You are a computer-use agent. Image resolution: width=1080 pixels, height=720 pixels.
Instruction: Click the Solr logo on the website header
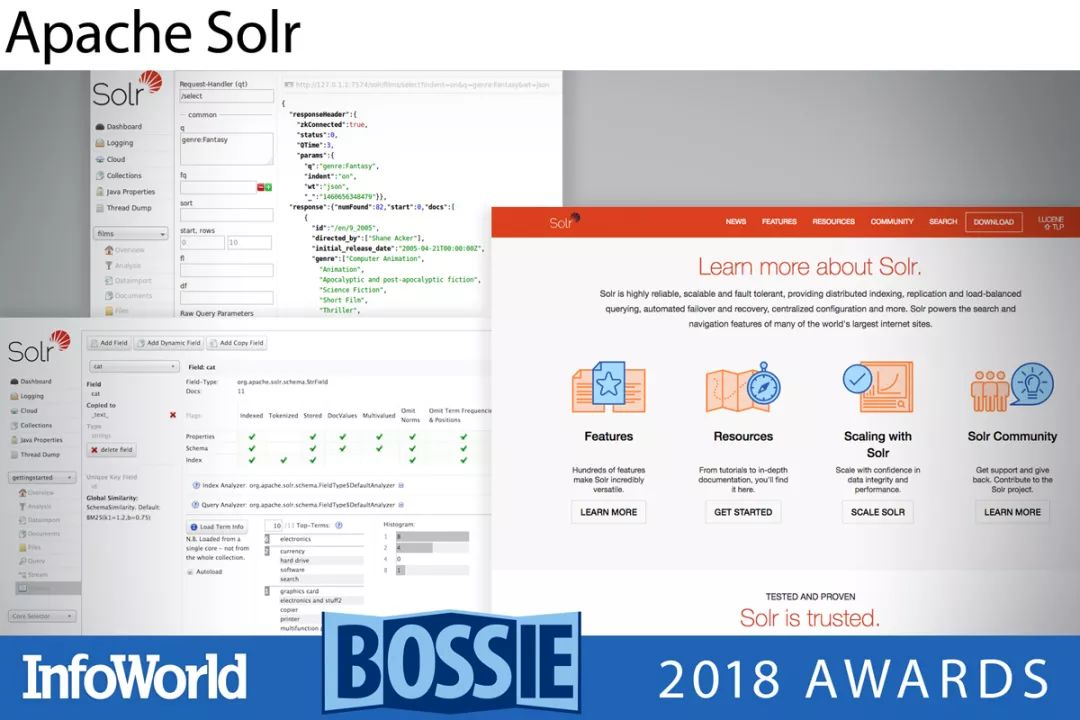[x=565, y=221]
